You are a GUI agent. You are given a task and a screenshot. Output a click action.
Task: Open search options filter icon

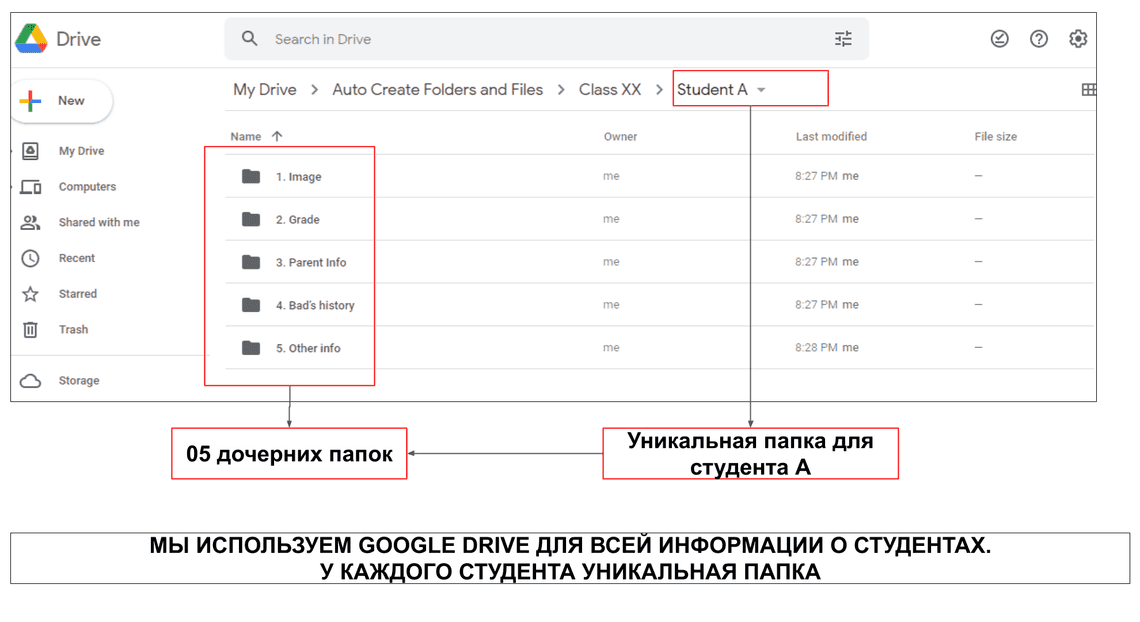pyautogui.click(x=843, y=39)
